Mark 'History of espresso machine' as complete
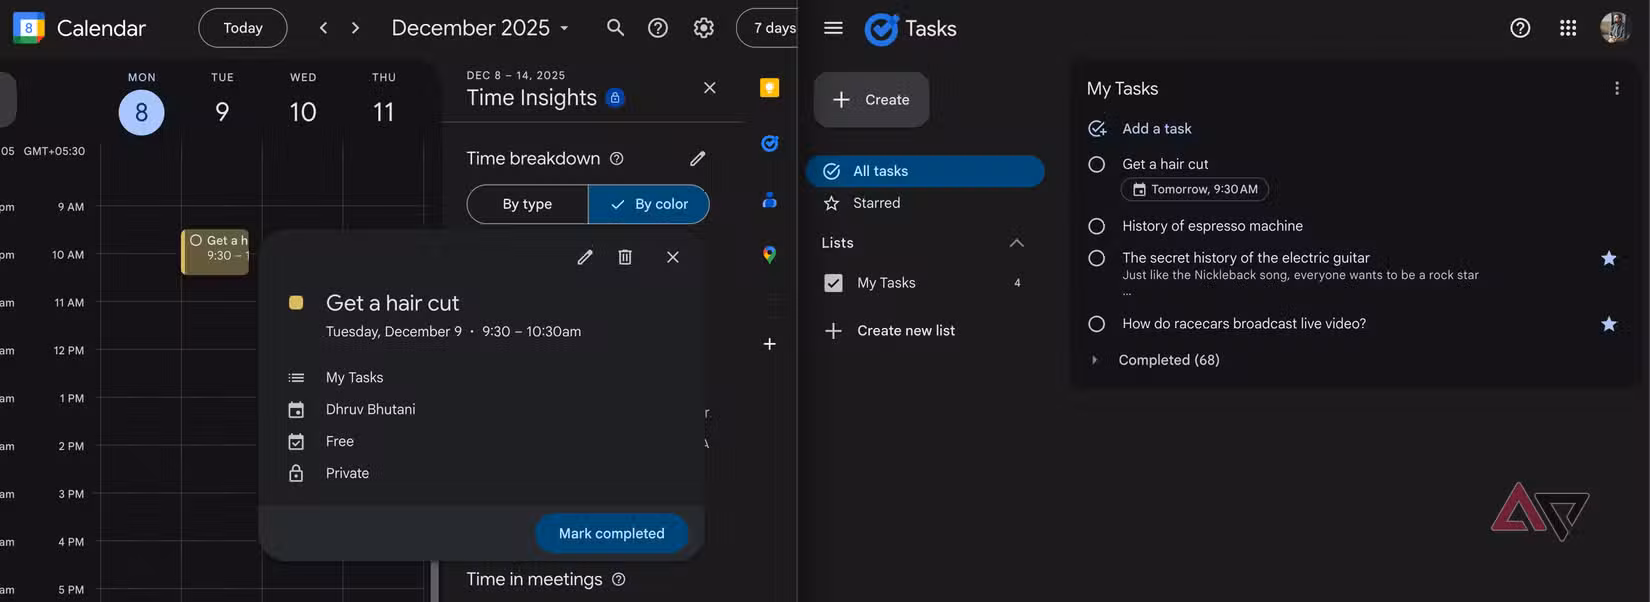Screen dimensions: 1650x602 [x=1096, y=226]
